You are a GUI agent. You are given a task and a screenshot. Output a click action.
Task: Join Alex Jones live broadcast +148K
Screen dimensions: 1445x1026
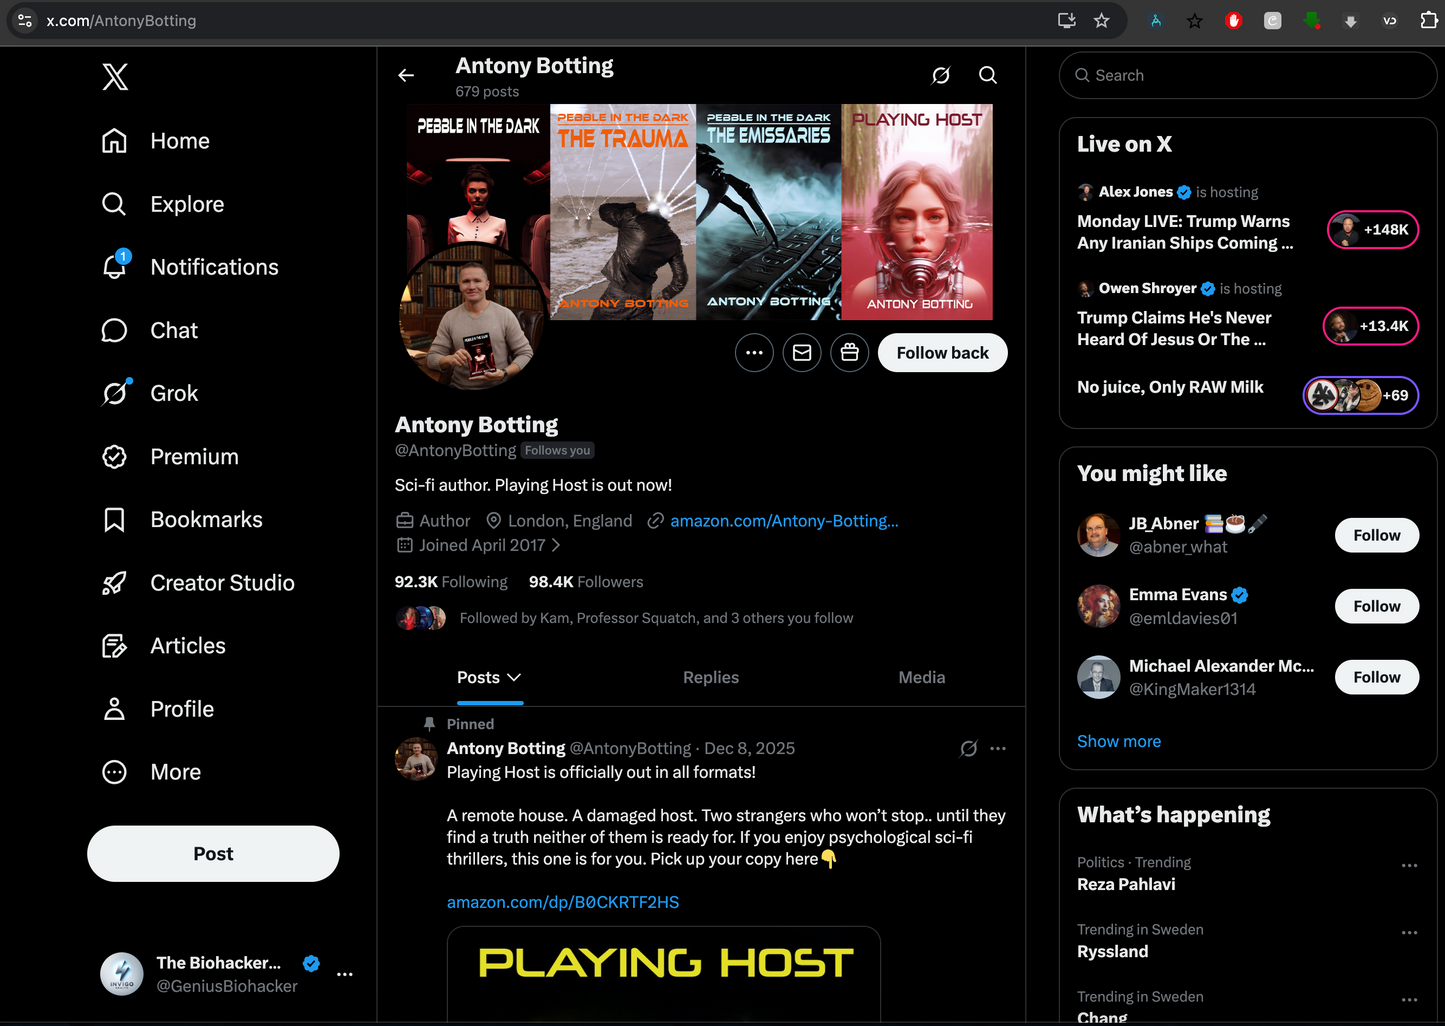point(1373,230)
